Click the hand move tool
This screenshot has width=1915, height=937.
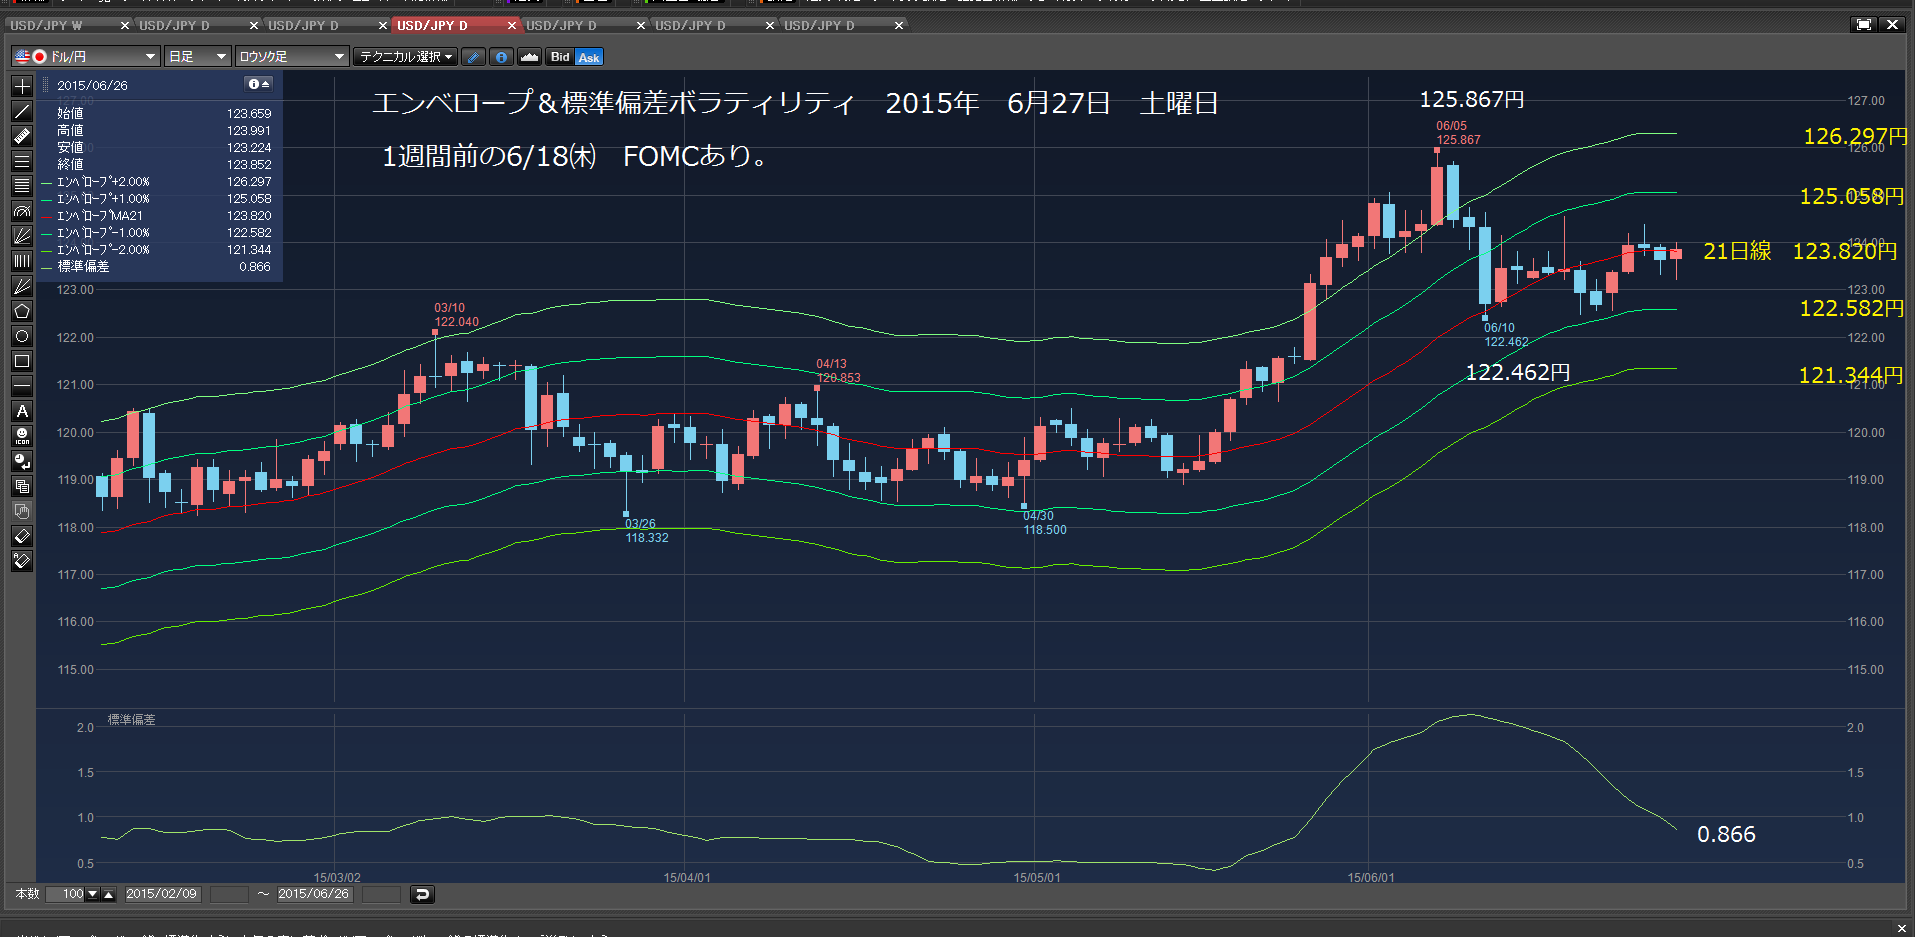point(22,511)
